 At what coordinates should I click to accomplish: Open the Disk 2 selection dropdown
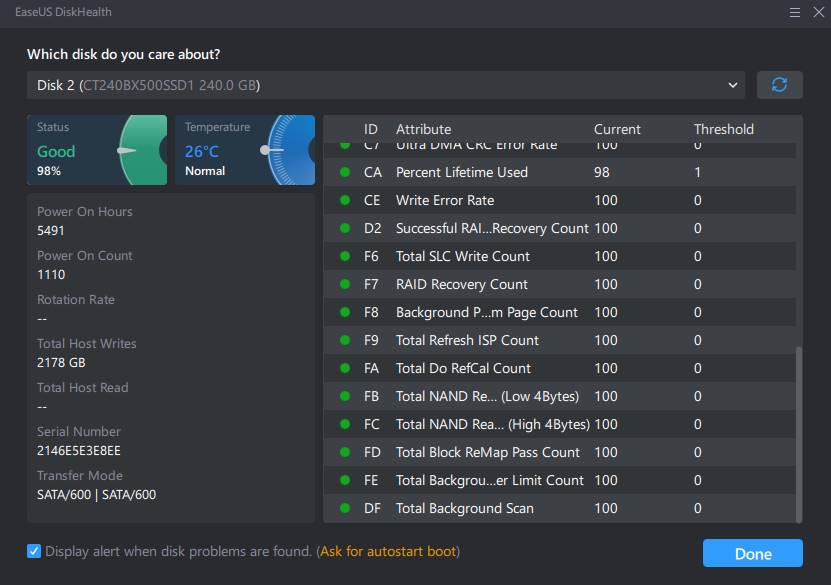coord(386,85)
